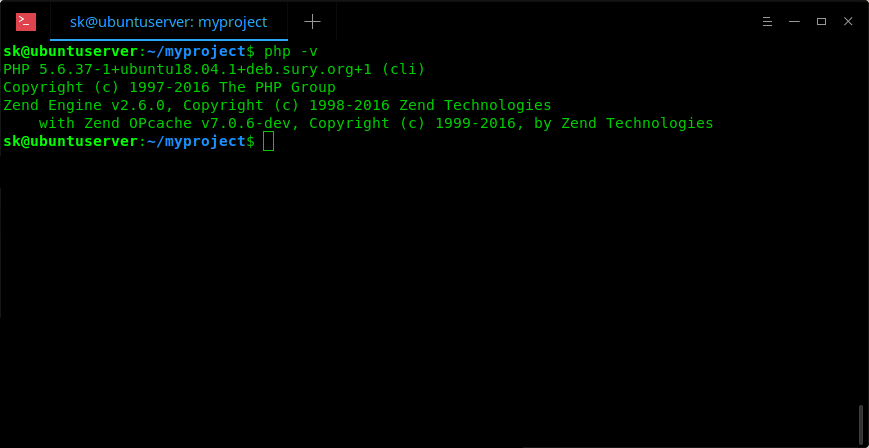Click the Zend OPcache v7.0.6-dev text
This screenshot has width=869, height=448.
188,123
